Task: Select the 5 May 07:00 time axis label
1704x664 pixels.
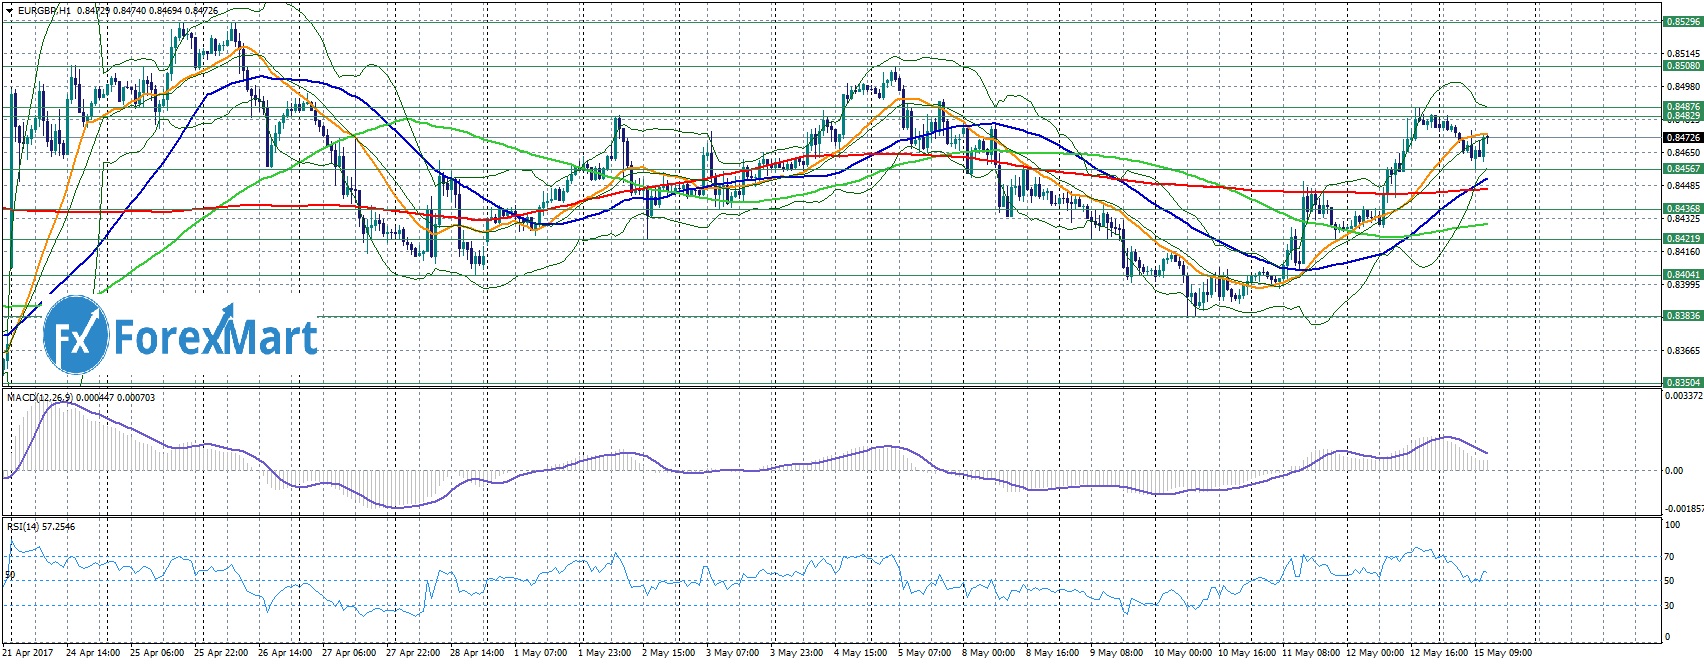Action: click(x=924, y=653)
